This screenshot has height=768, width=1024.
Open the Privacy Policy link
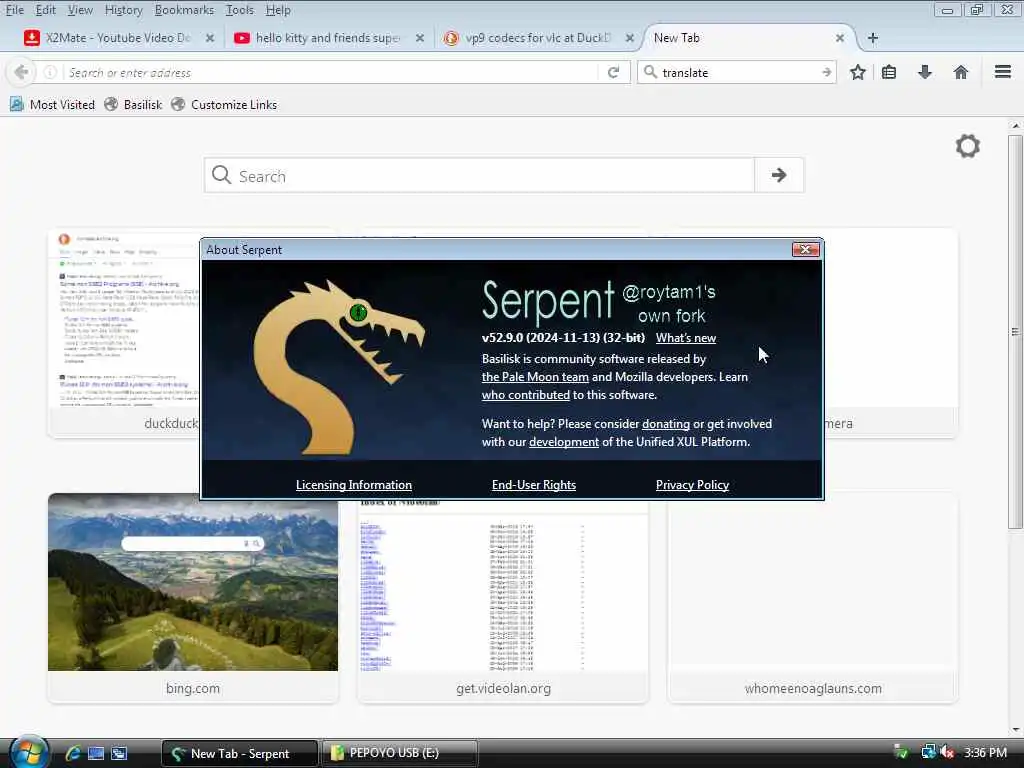pyautogui.click(x=692, y=485)
